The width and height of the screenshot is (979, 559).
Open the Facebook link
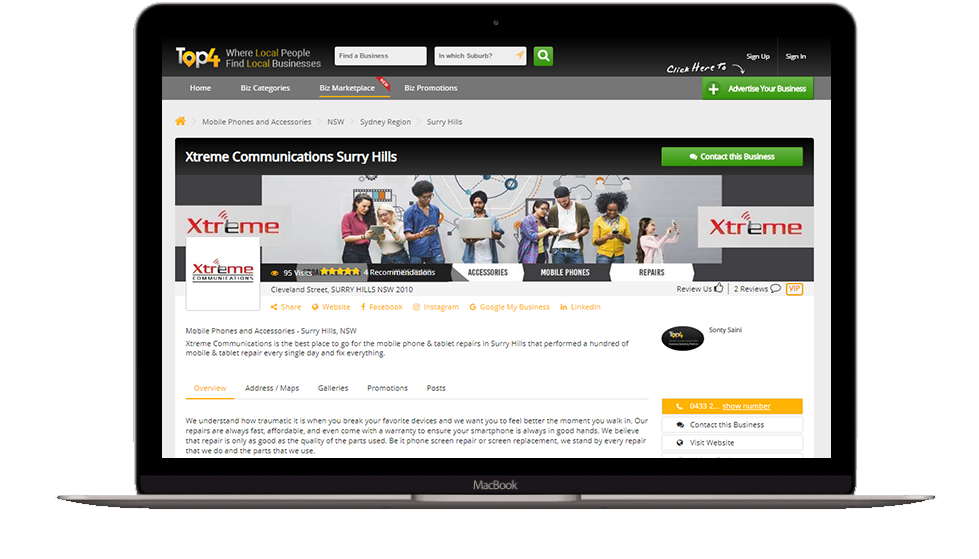click(381, 307)
